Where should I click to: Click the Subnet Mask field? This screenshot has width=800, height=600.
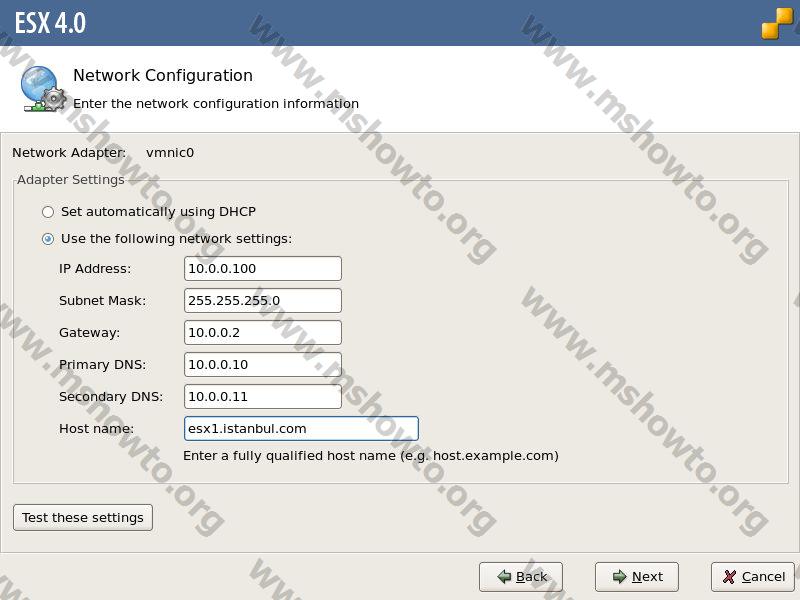coord(263,301)
